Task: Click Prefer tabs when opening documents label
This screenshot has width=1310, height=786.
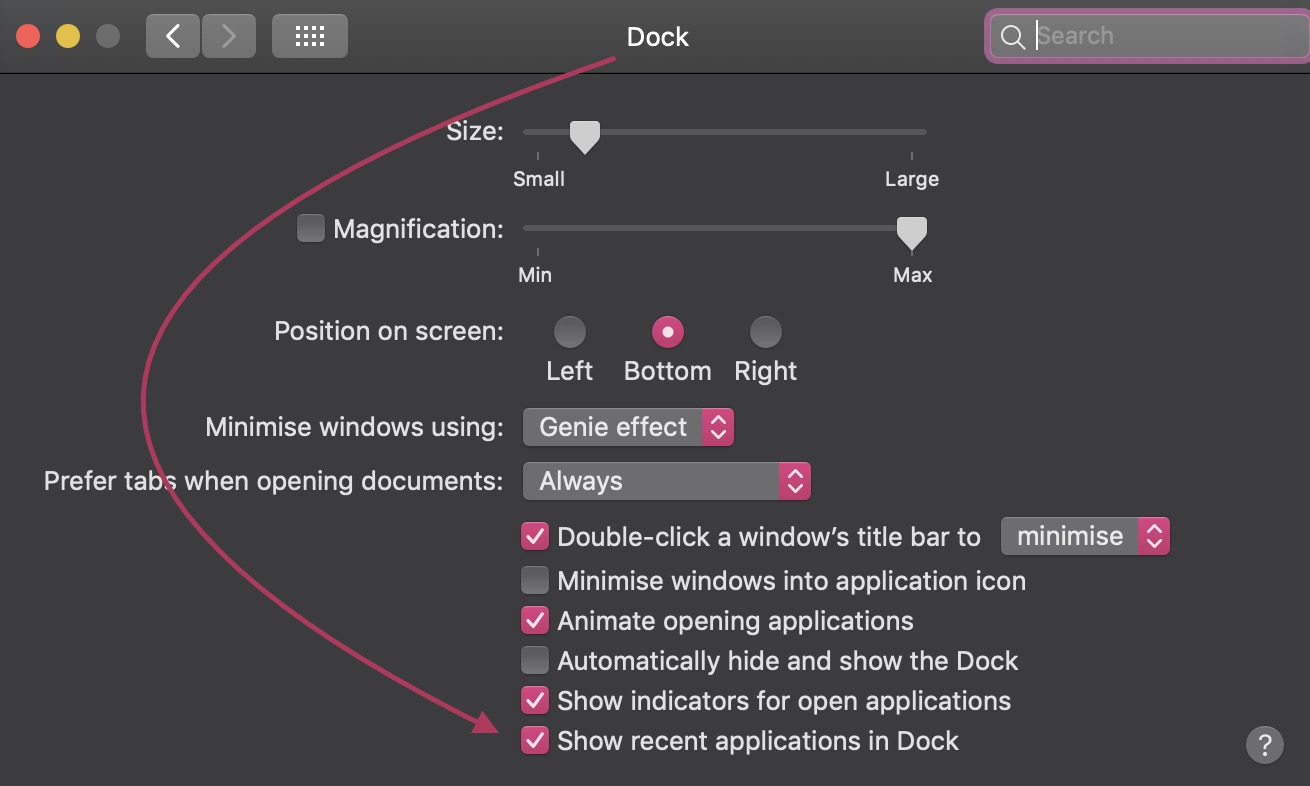Action: click(x=273, y=481)
